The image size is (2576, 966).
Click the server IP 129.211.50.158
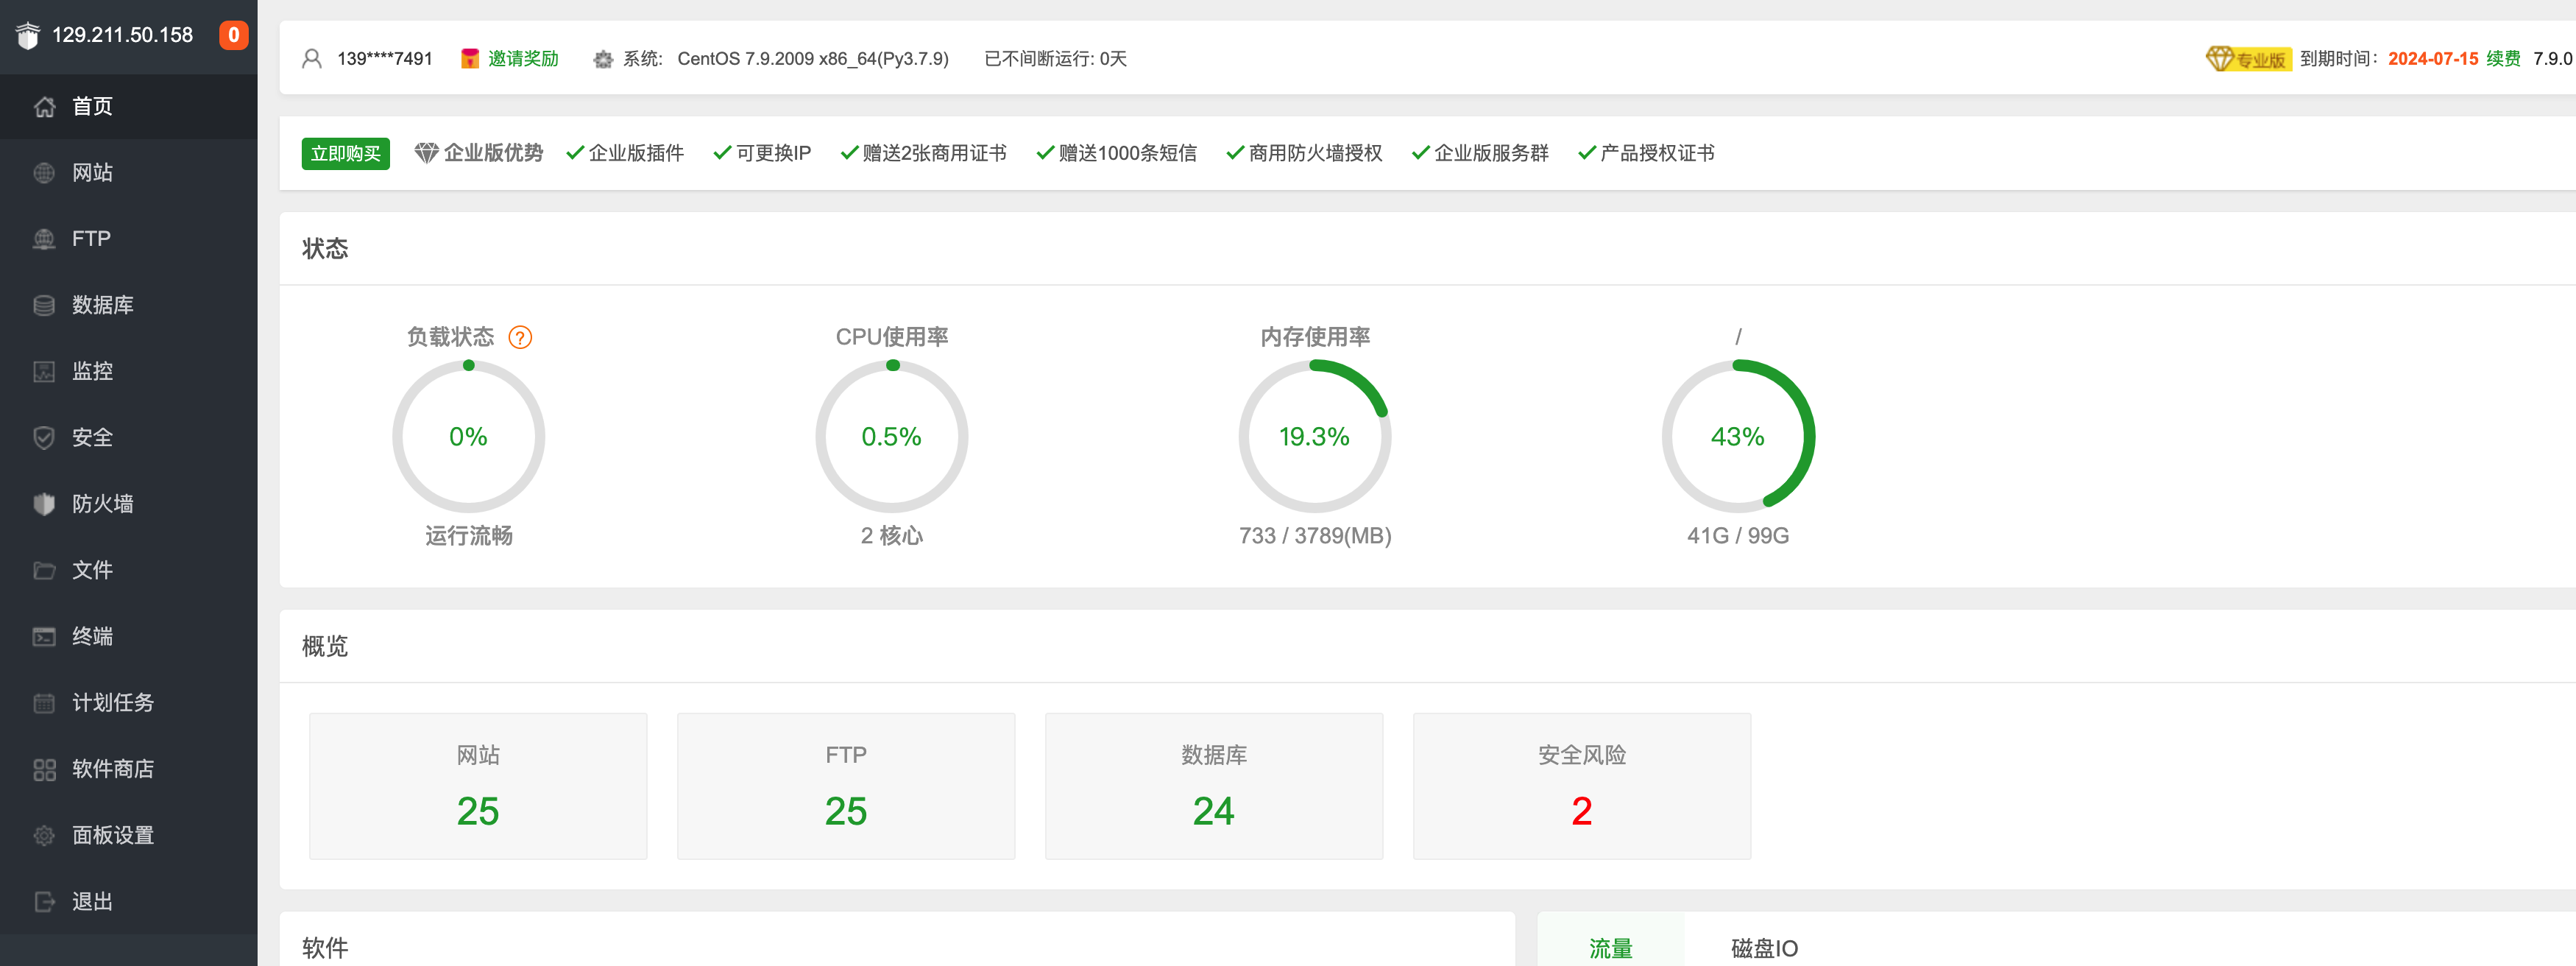coord(122,35)
